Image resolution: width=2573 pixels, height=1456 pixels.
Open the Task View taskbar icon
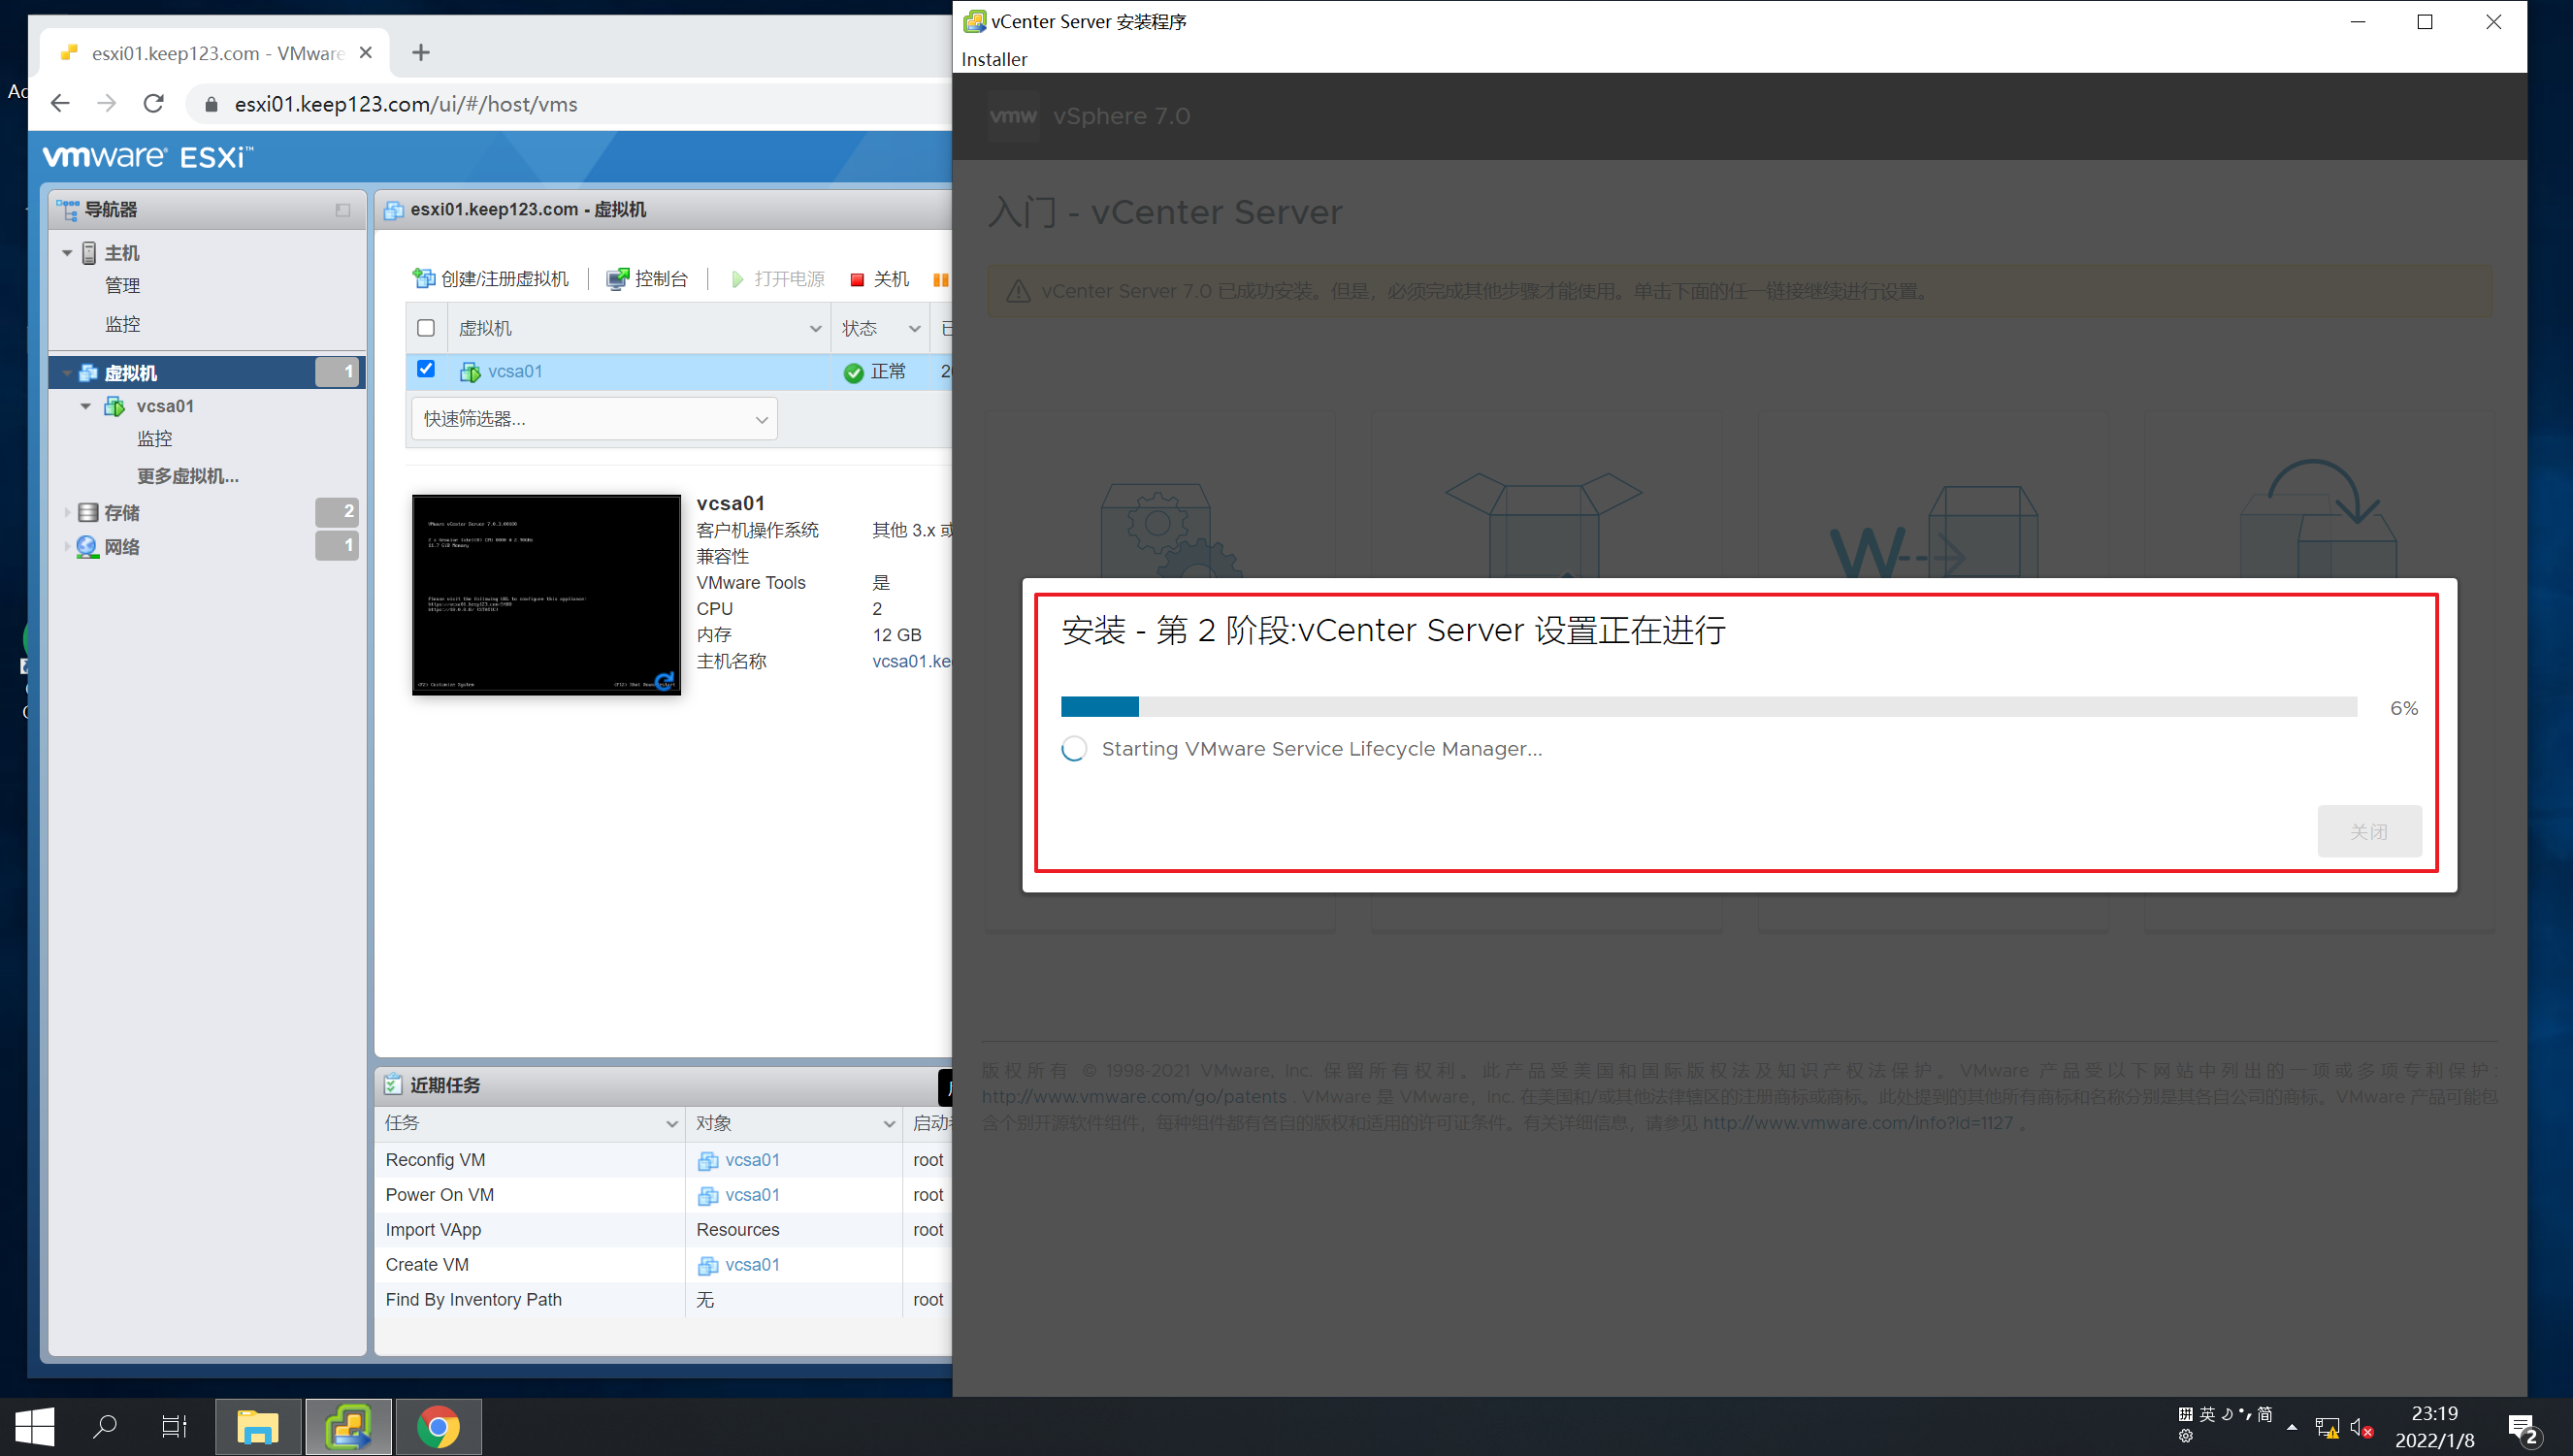tap(174, 1426)
